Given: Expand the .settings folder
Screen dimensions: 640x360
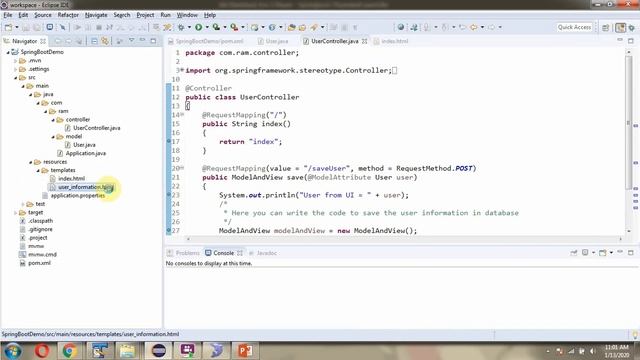Looking at the screenshot, I should (x=16, y=69).
